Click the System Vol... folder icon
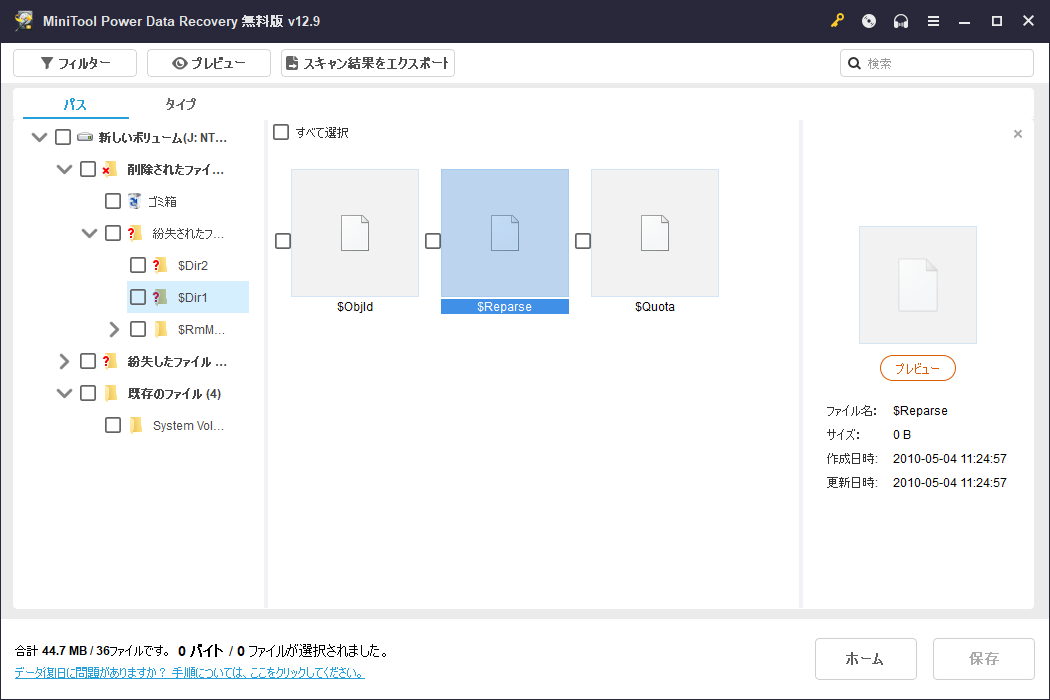Image resolution: width=1050 pixels, height=700 pixels. coord(136,425)
